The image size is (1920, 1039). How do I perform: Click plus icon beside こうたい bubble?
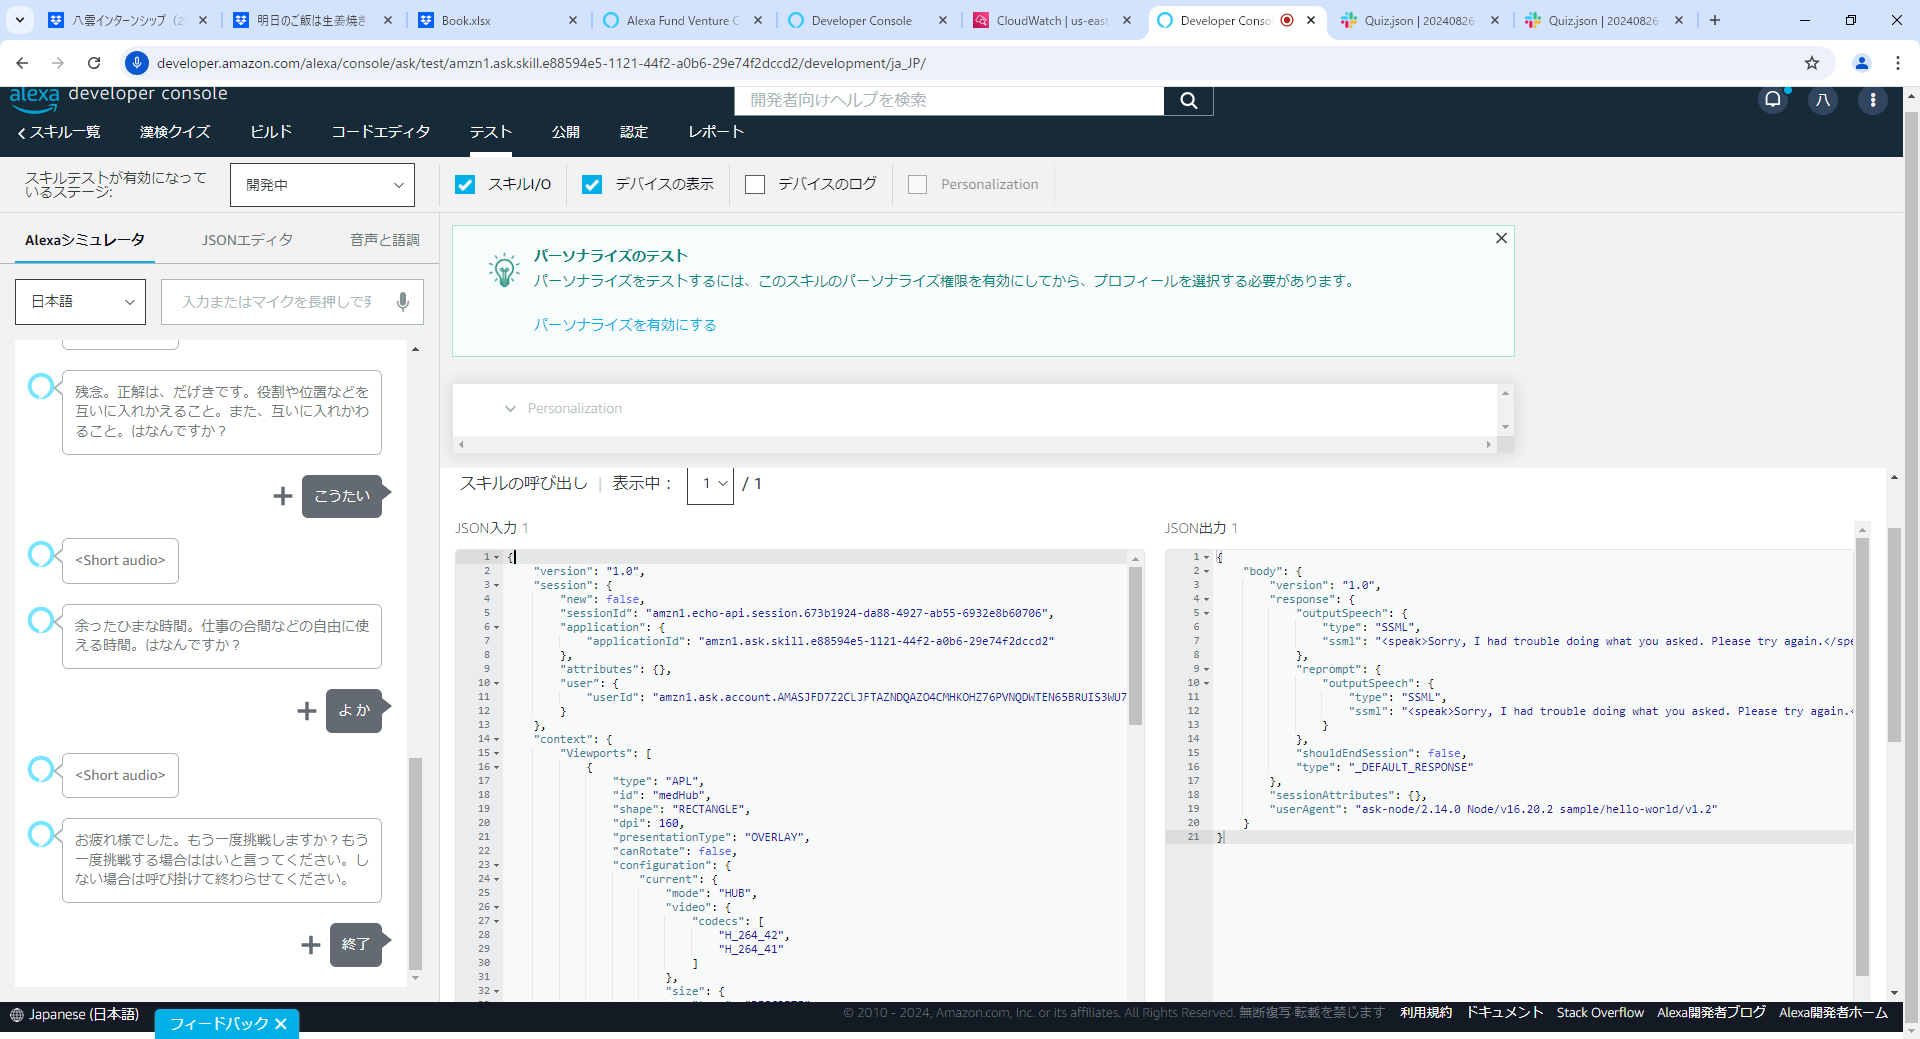click(283, 496)
